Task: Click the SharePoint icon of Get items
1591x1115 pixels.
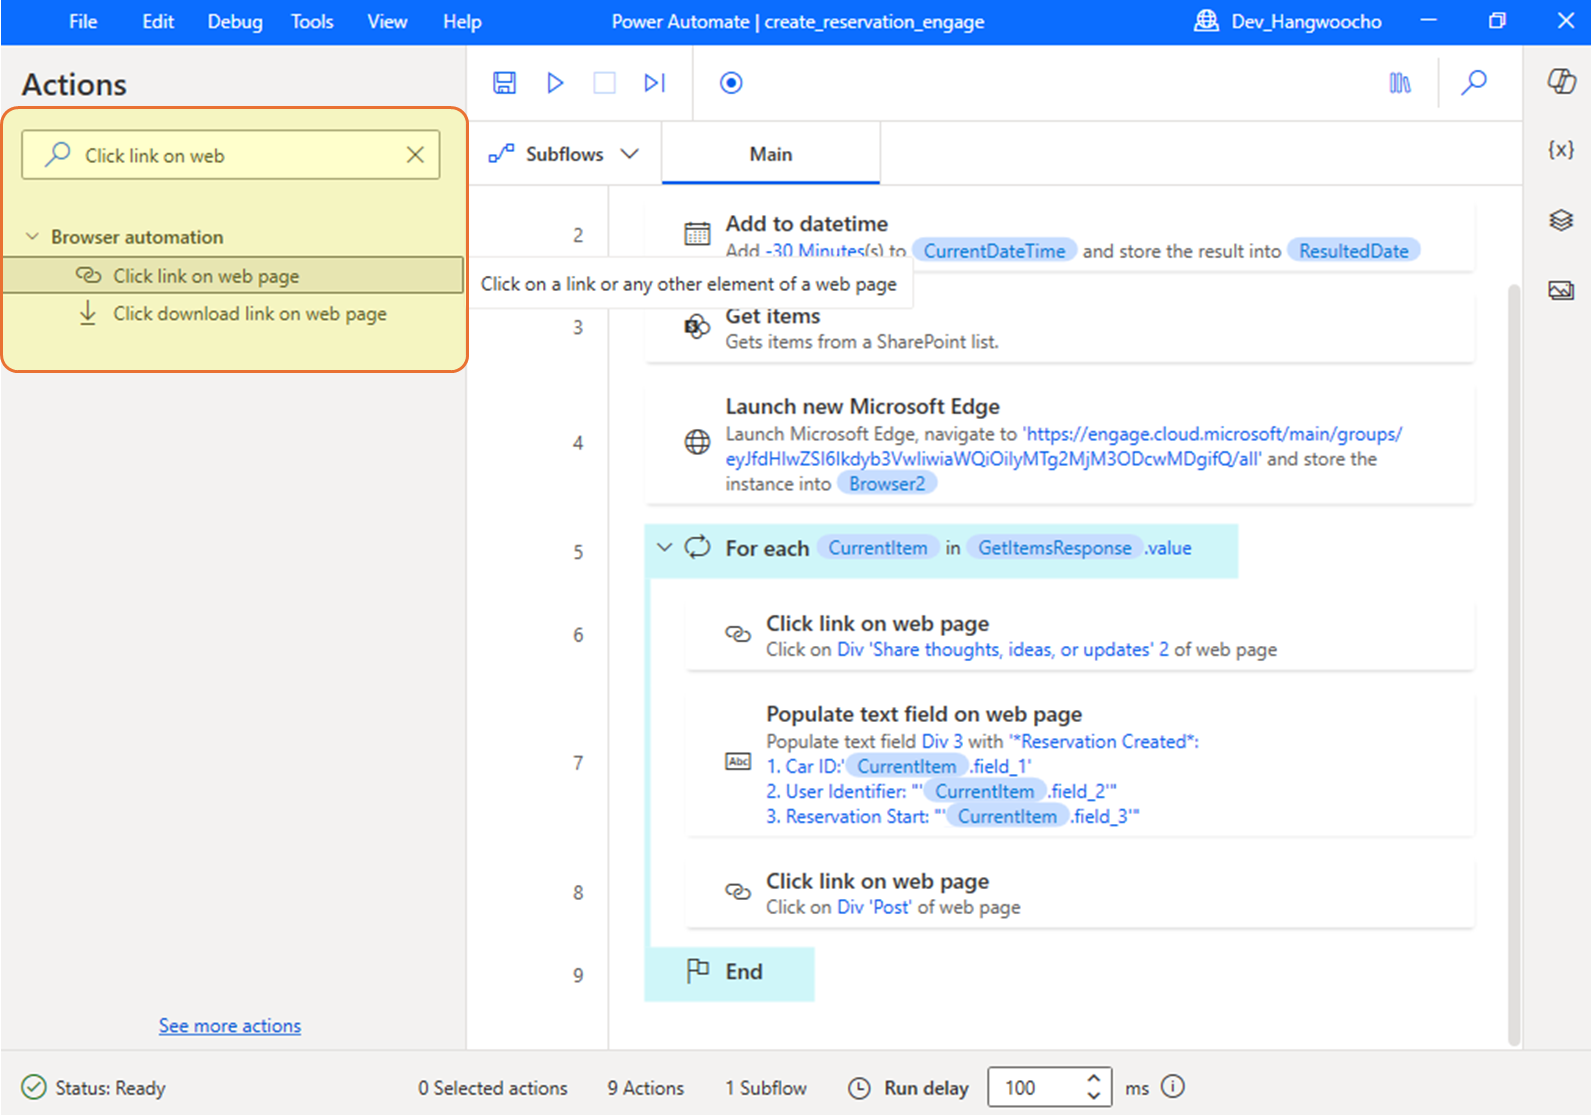Action: coord(697,326)
